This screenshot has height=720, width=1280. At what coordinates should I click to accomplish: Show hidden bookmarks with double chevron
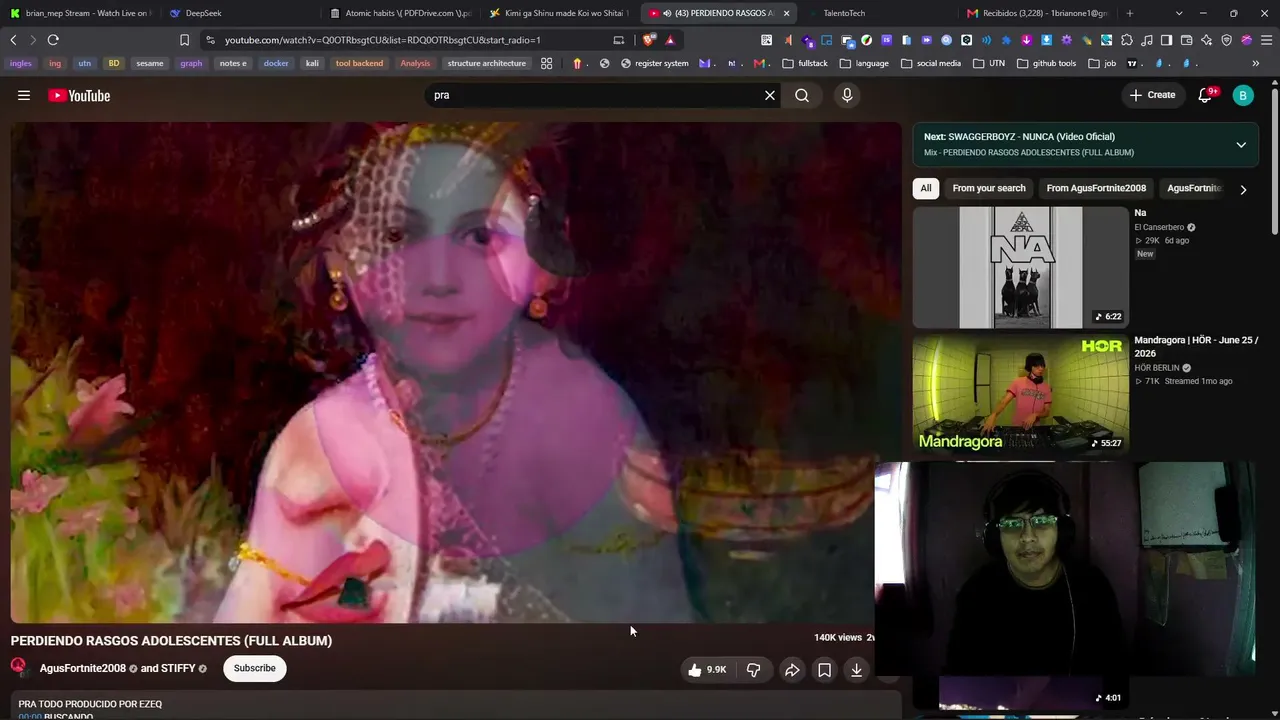1256,63
